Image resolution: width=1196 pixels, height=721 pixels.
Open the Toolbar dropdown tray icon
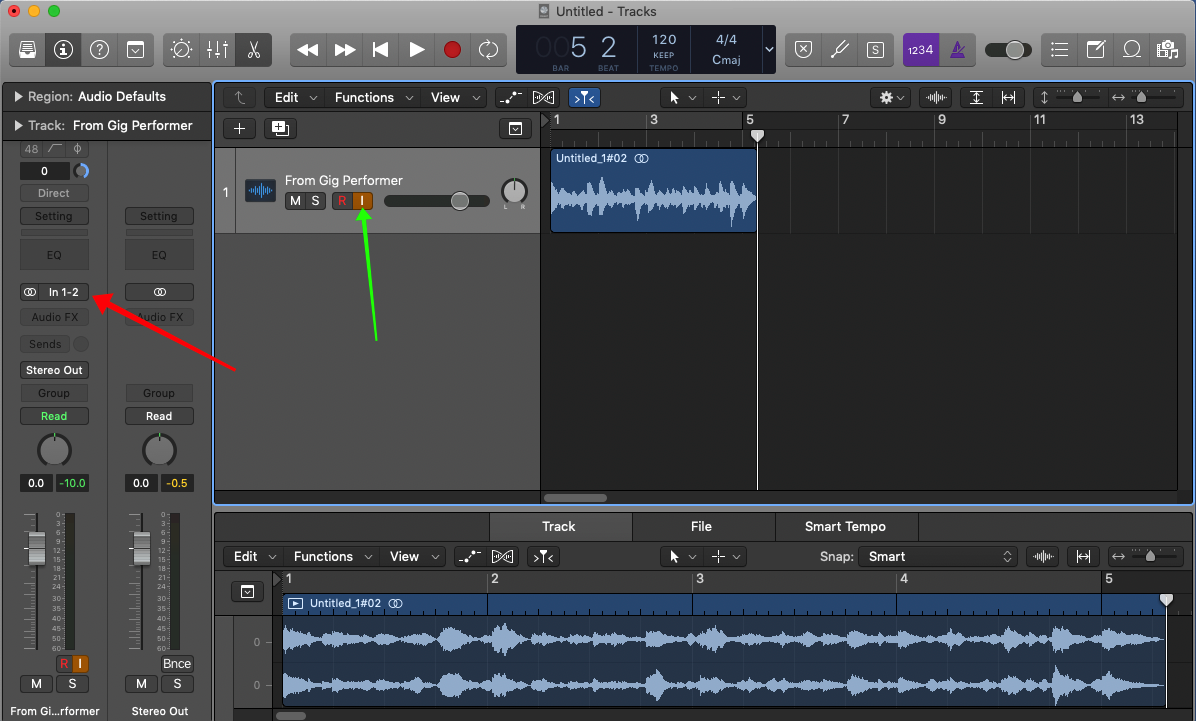pos(135,50)
